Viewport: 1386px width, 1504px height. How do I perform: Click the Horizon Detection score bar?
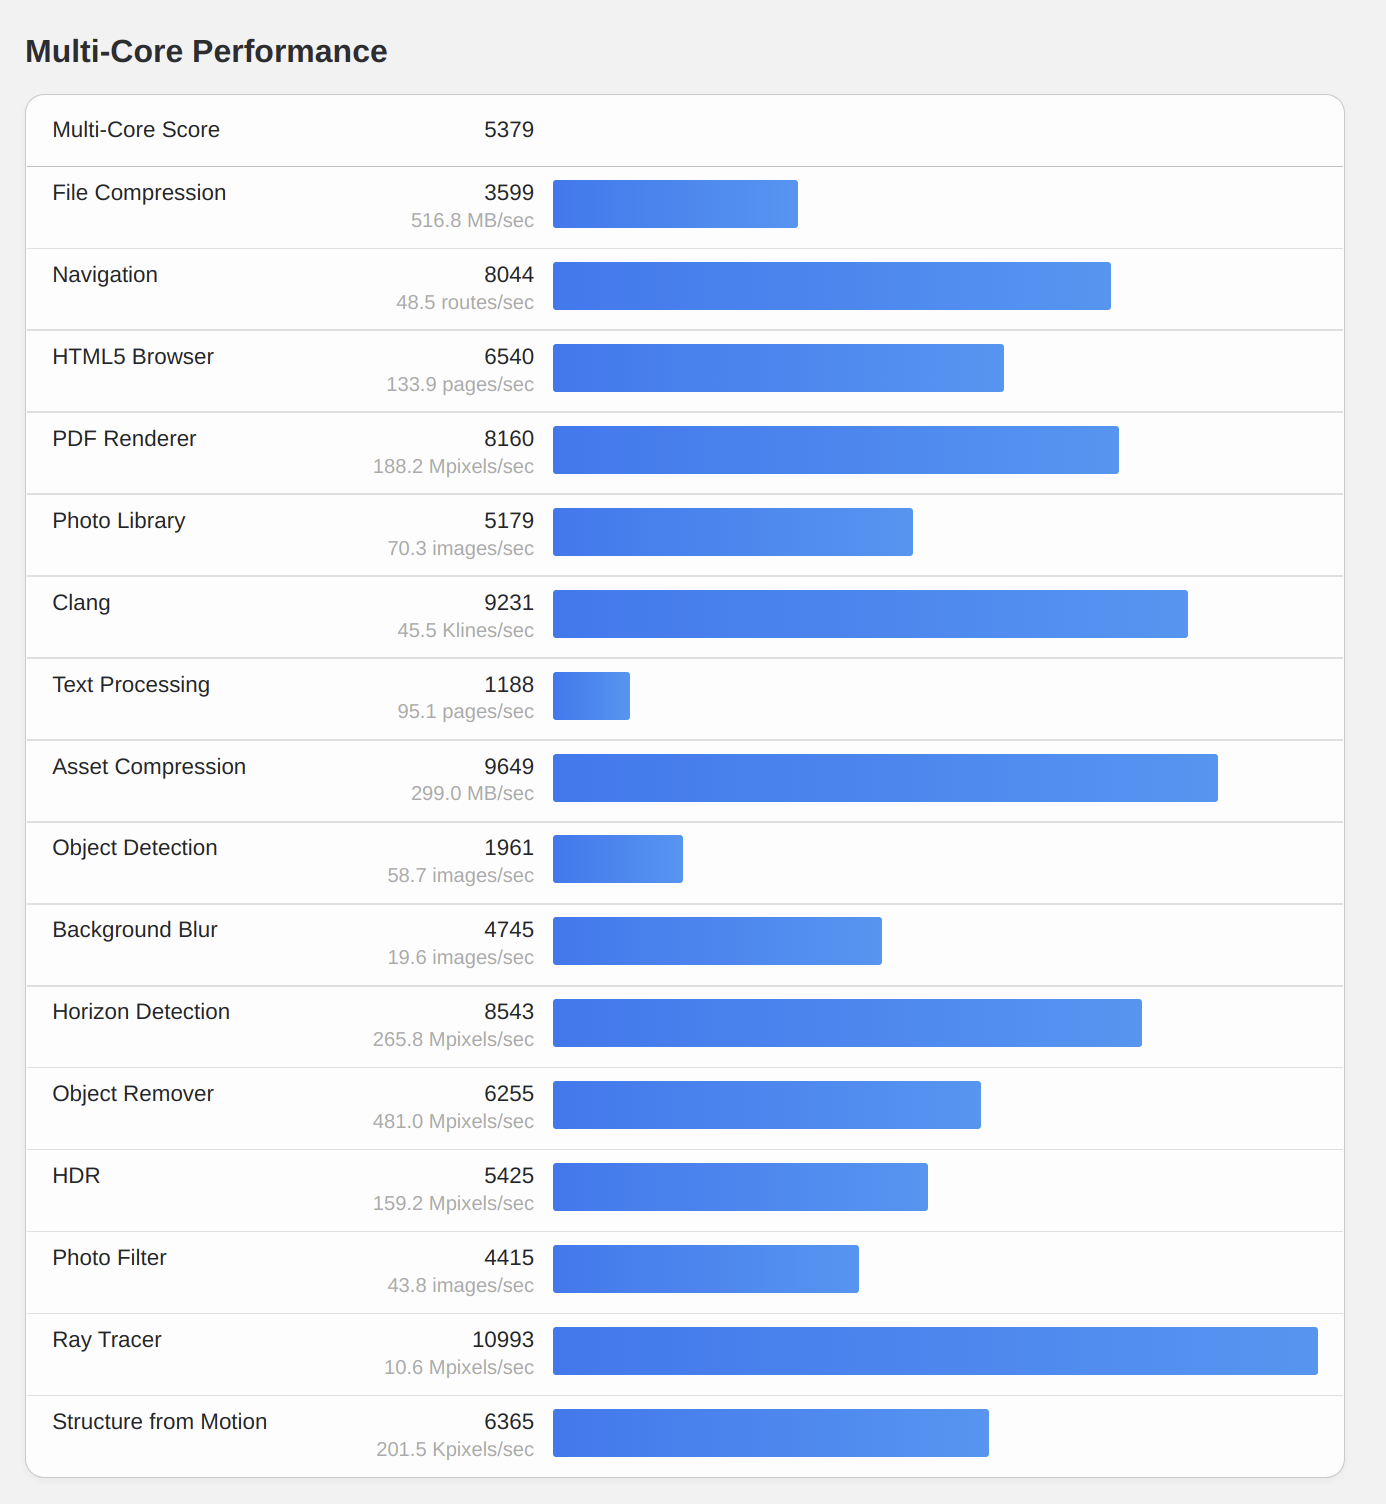[847, 1023]
